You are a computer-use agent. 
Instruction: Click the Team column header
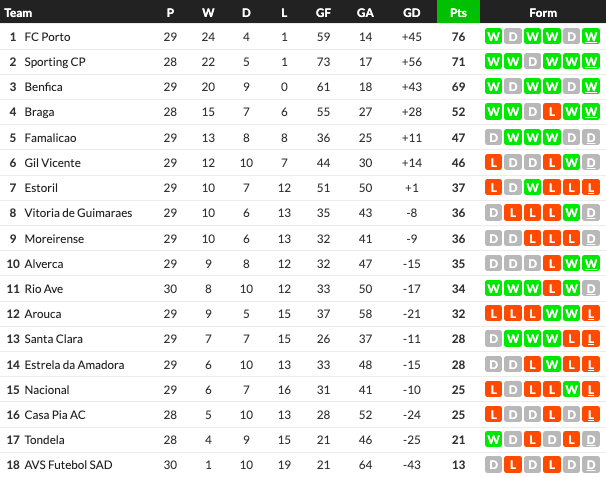click(19, 12)
